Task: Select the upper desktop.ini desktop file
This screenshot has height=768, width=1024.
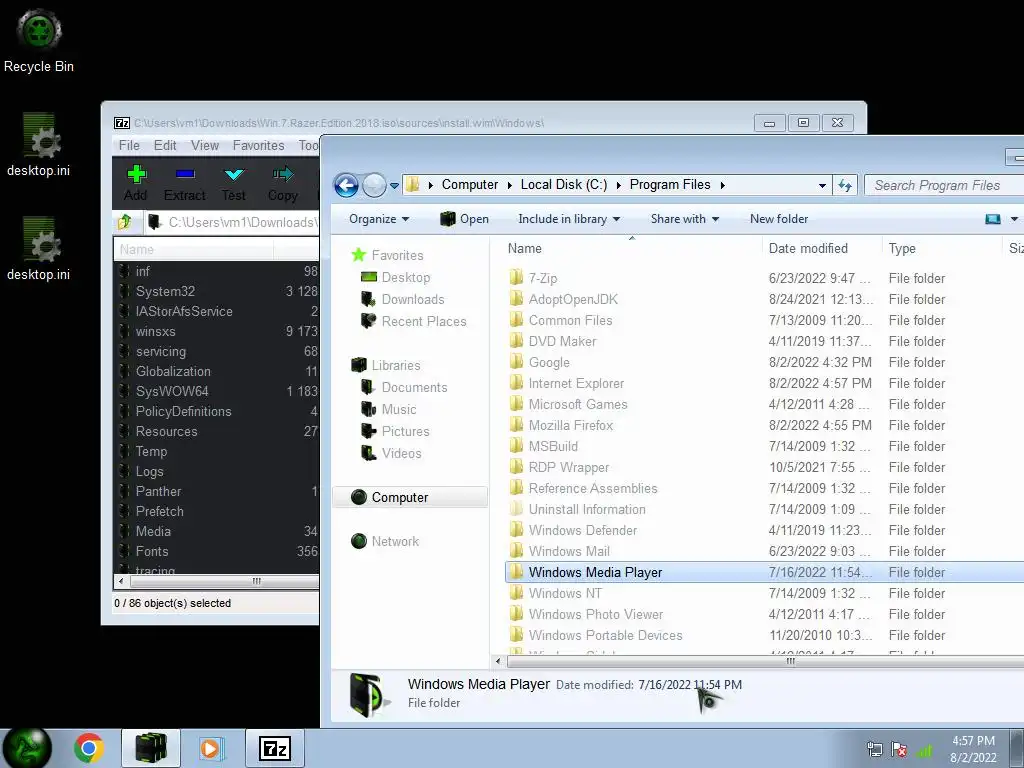Action: click(x=39, y=145)
